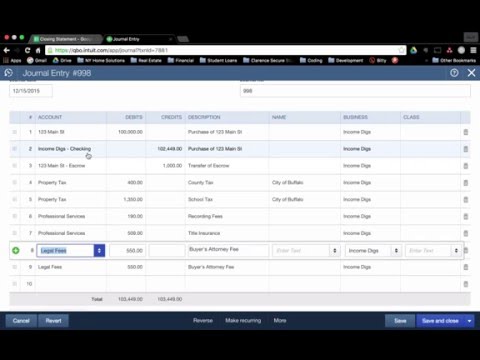Click the Buyer's Attorney Fee description field
Viewport: 480px width, 360px height.
coord(228,250)
